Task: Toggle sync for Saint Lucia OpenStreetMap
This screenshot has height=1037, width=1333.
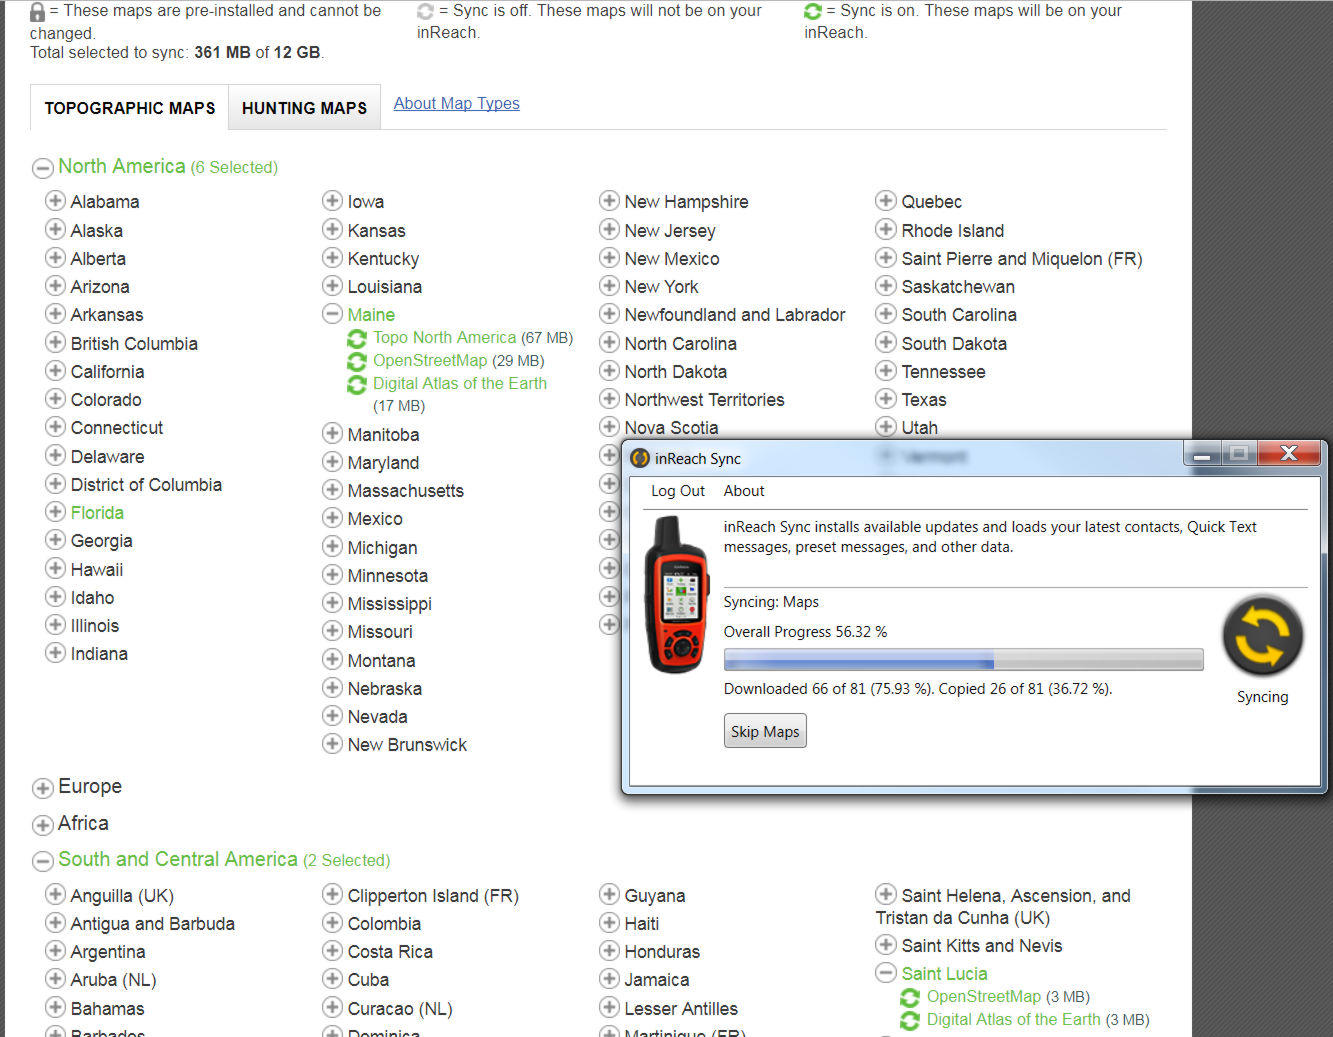Action: point(910,997)
